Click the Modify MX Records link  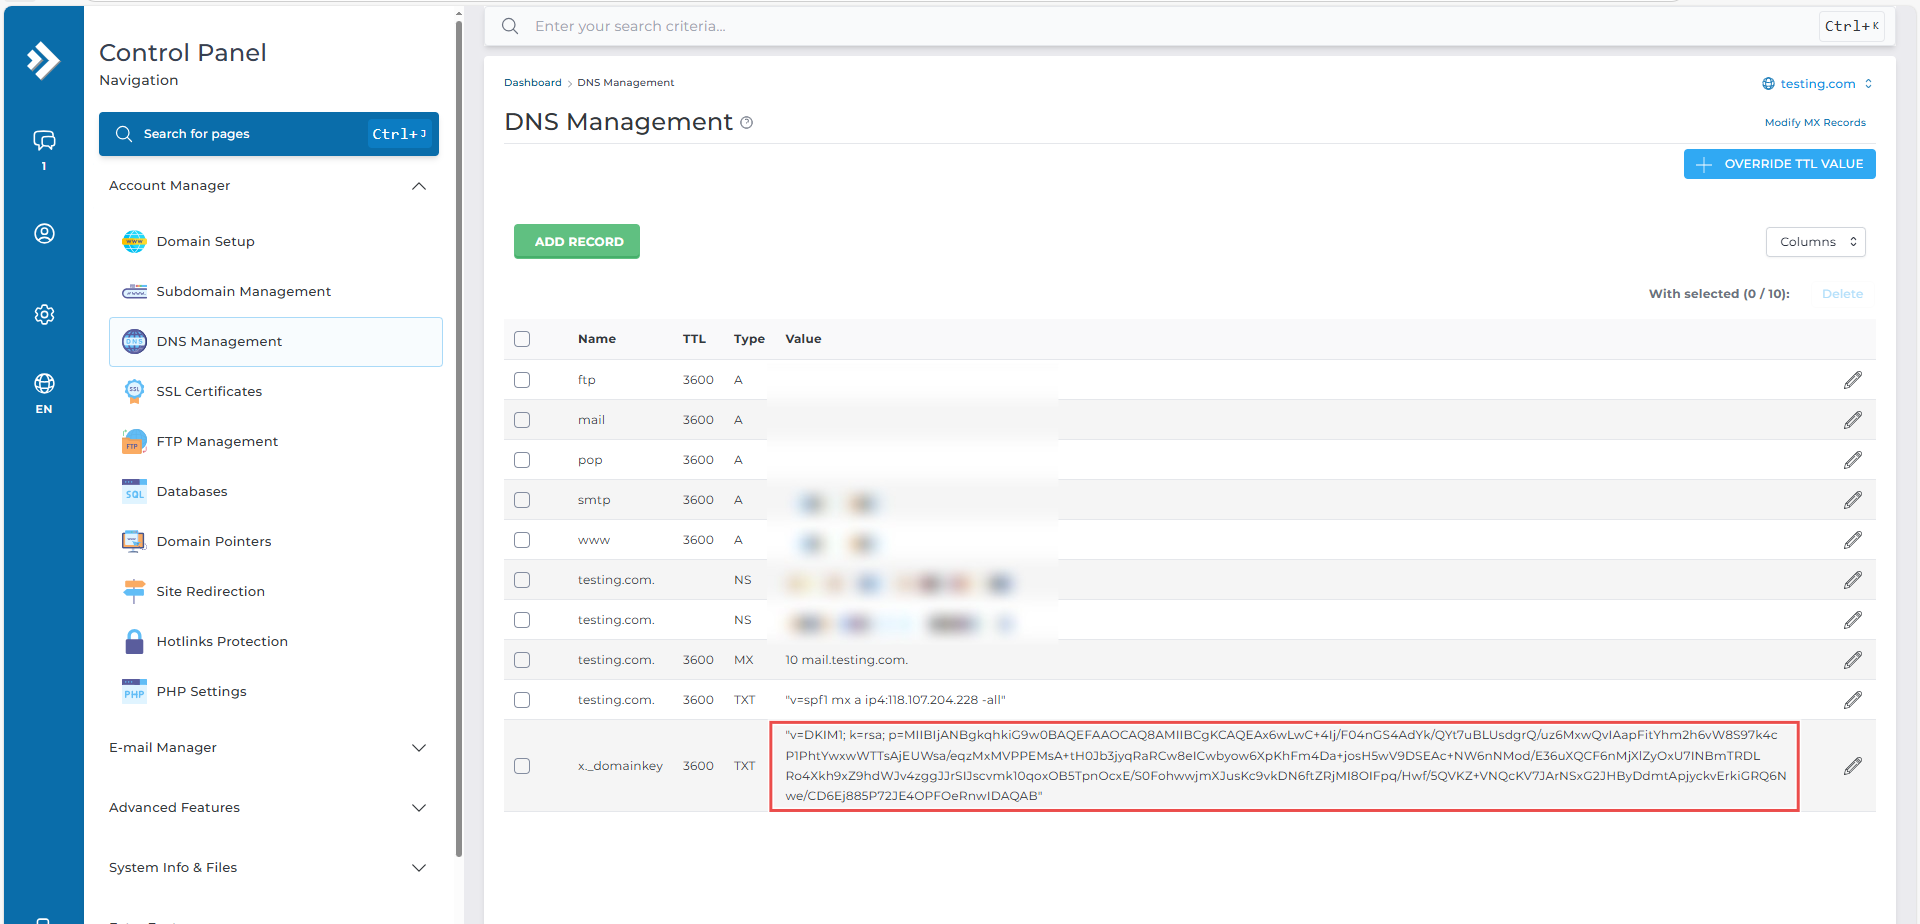pyautogui.click(x=1814, y=123)
